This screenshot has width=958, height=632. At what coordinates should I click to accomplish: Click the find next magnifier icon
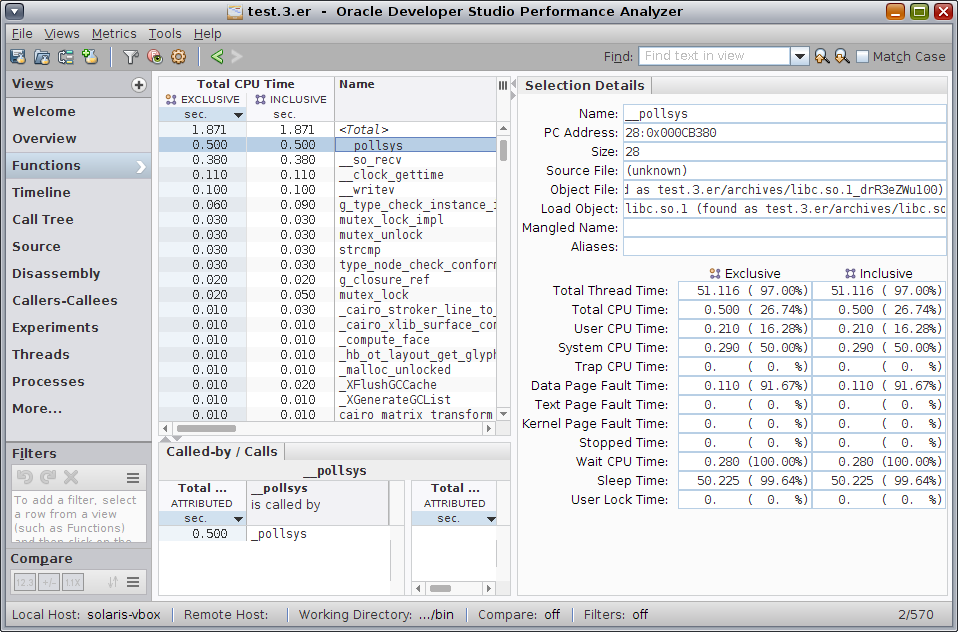[842, 57]
